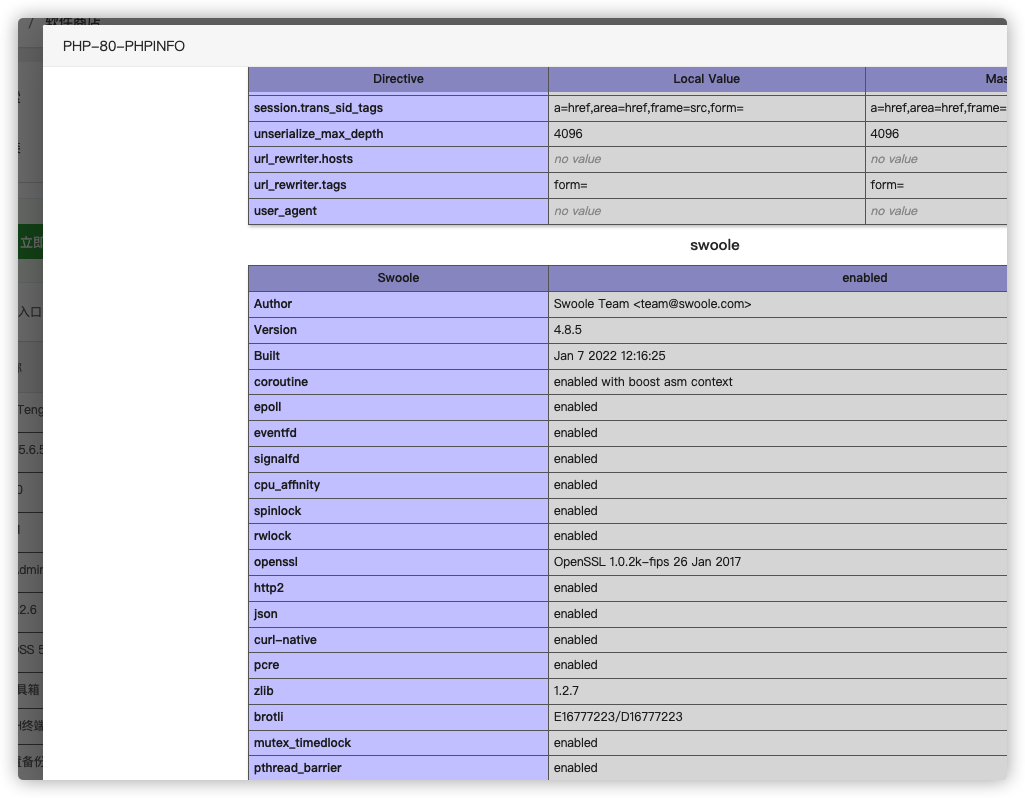Click the user_agent directive cell

click(398, 211)
